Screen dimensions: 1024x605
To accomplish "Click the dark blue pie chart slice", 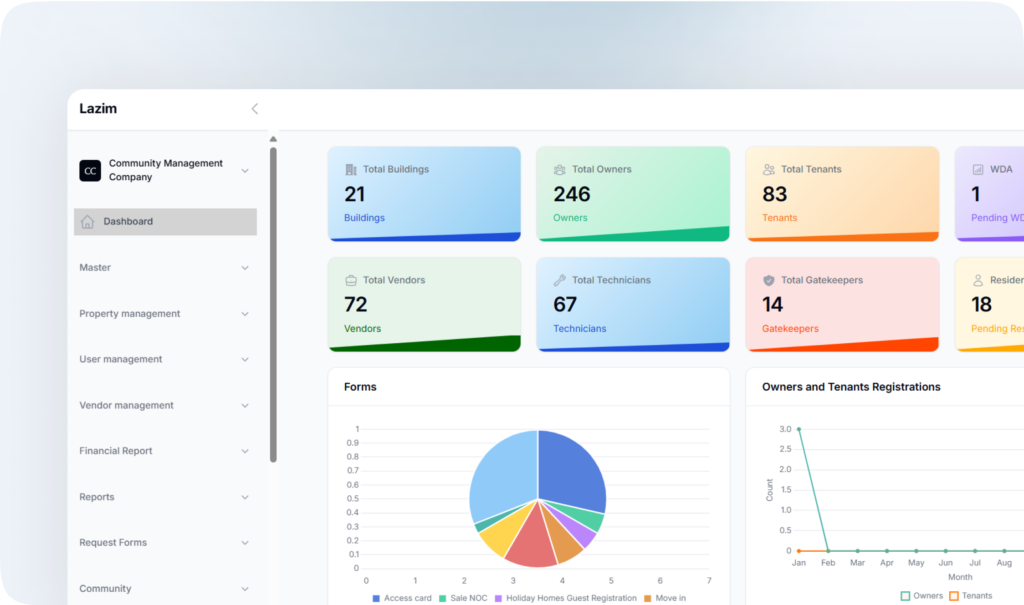I will pyautogui.click(x=570, y=468).
